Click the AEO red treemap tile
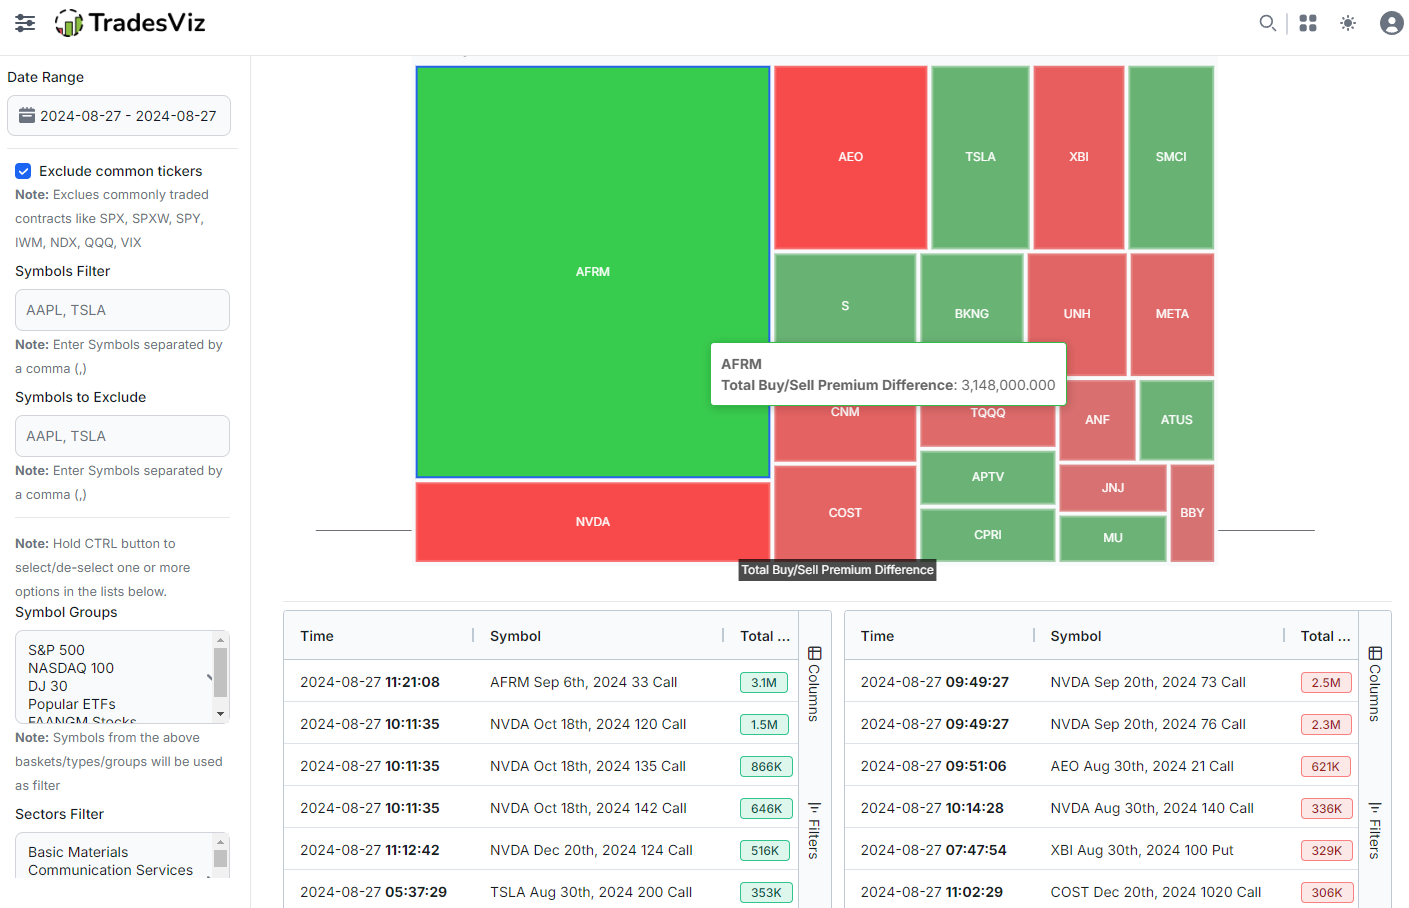Image resolution: width=1409 pixels, height=908 pixels. coord(851,157)
